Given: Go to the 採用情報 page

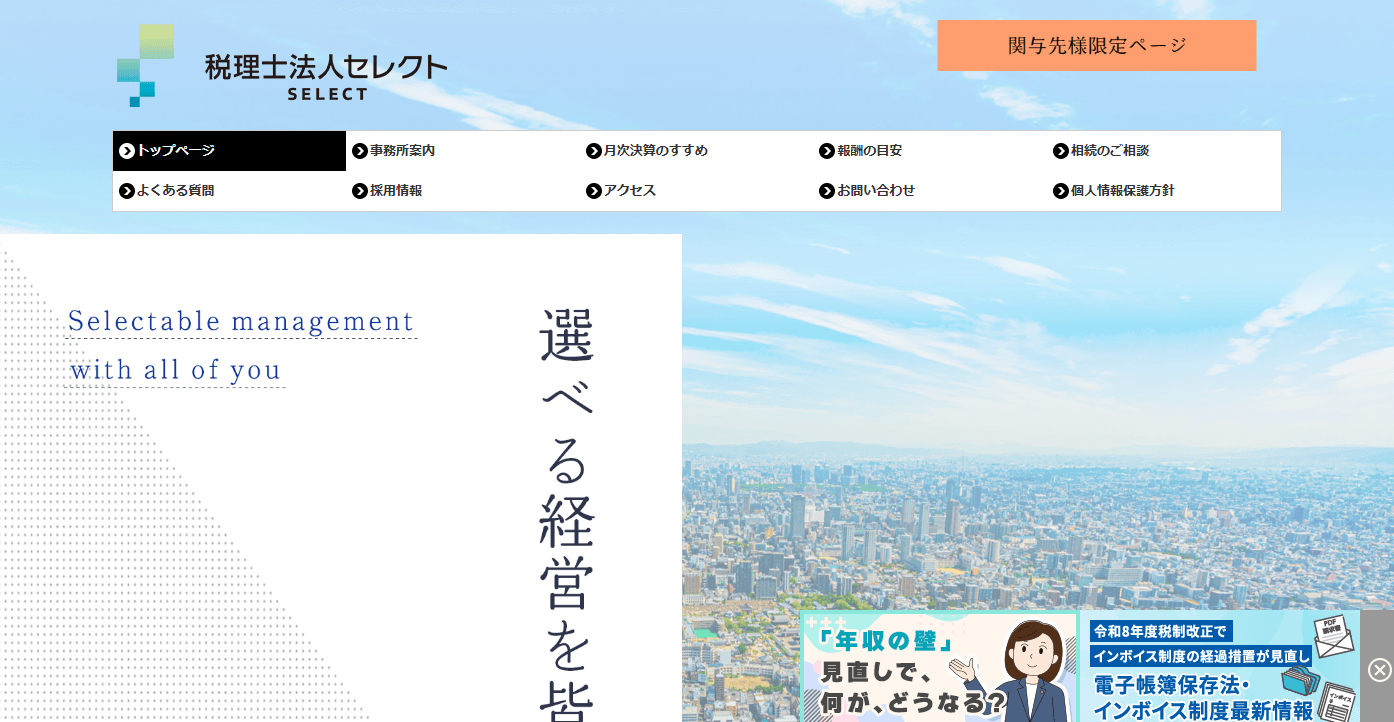Looking at the screenshot, I should pyautogui.click(x=463, y=191).
